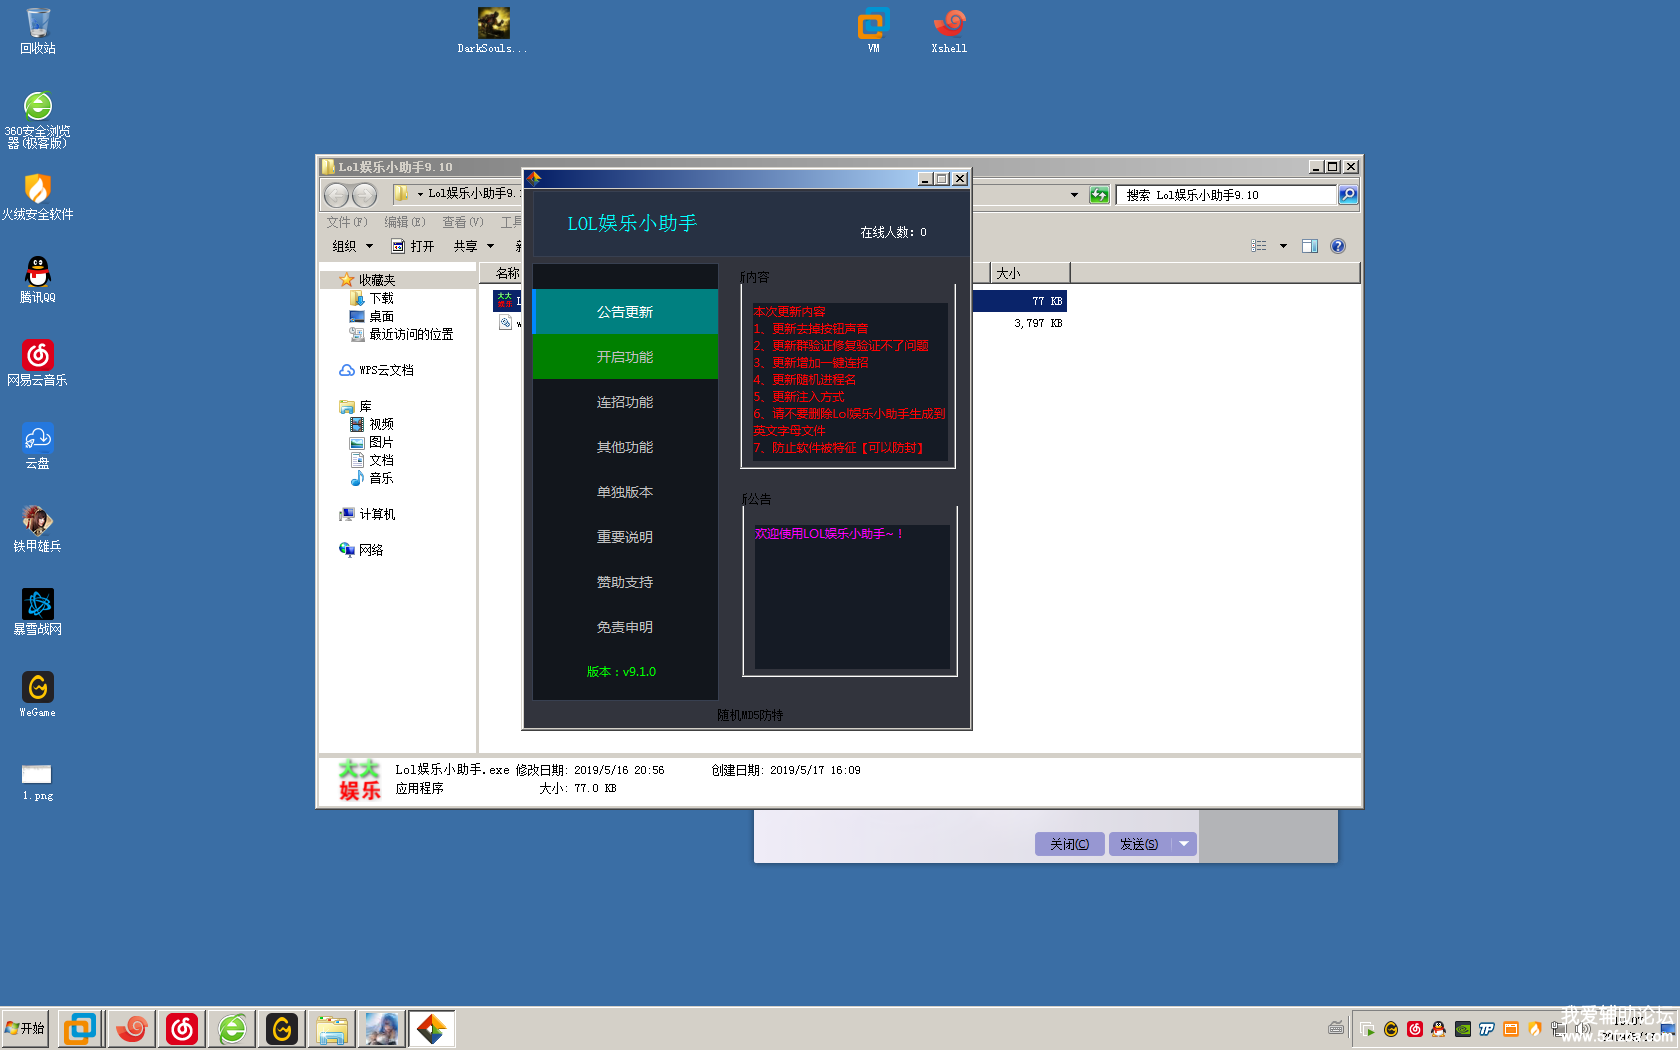Select 桌面 in the favorites tree
Viewport: 1680px width, 1050px height.
click(381, 316)
